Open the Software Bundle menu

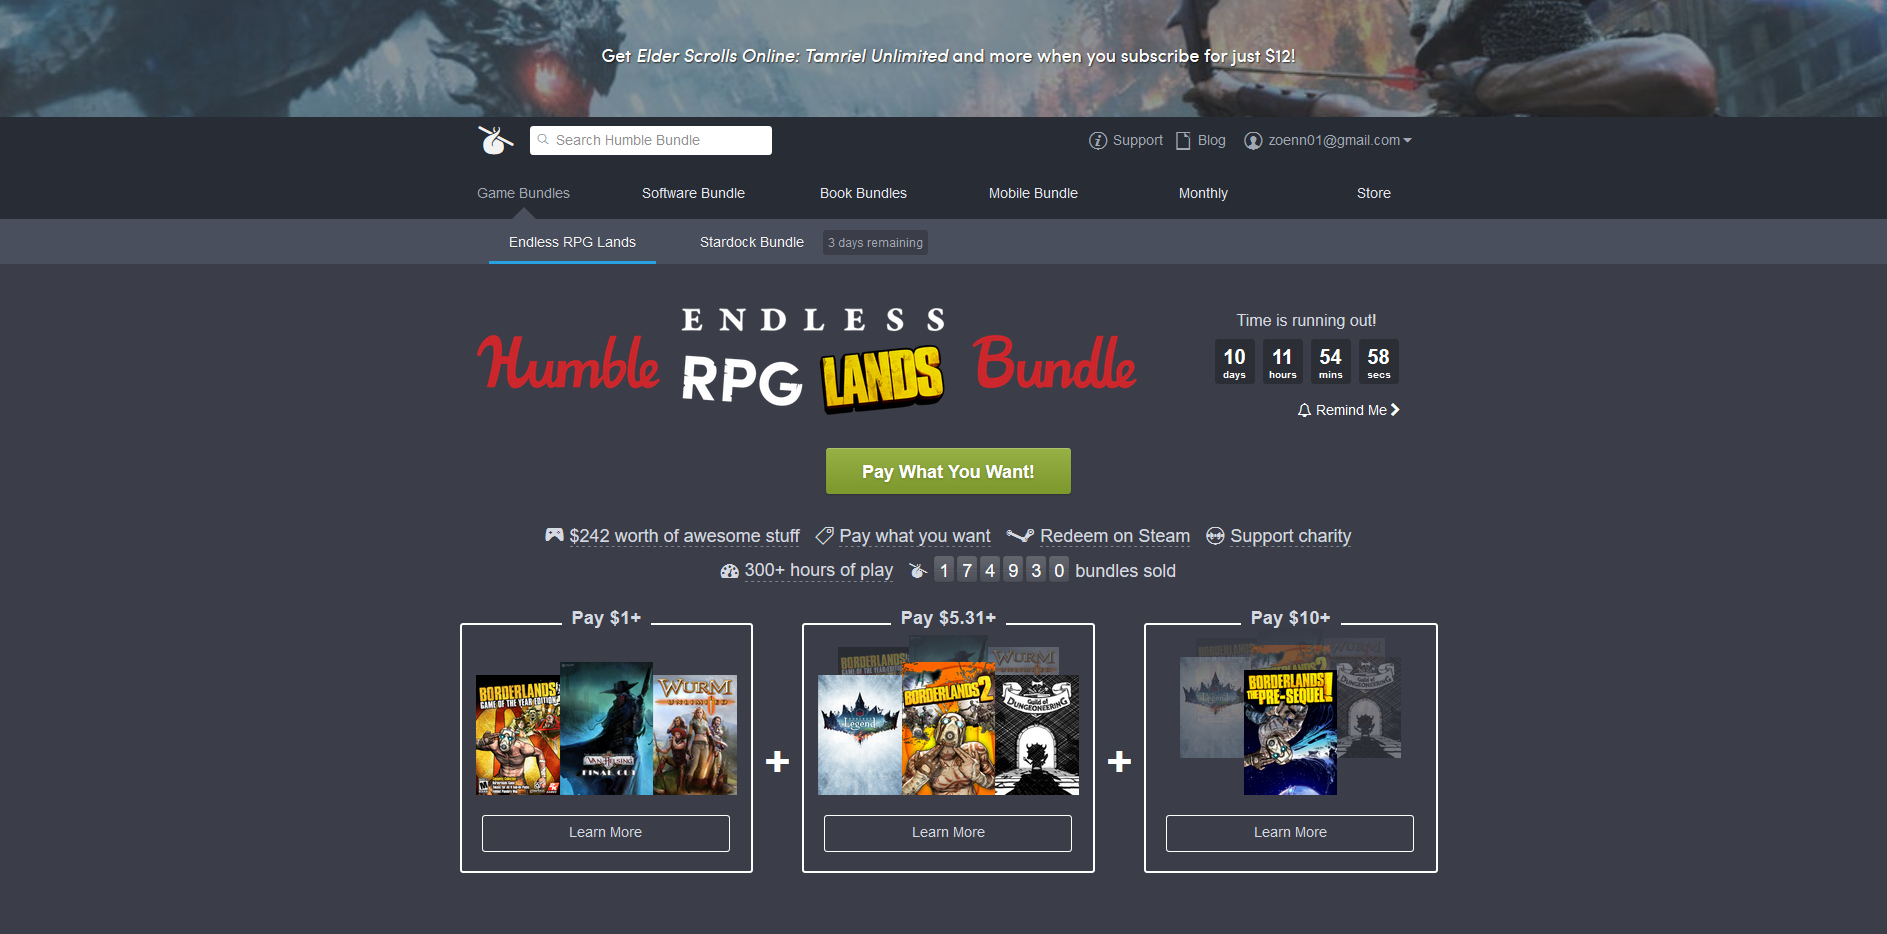pos(693,193)
